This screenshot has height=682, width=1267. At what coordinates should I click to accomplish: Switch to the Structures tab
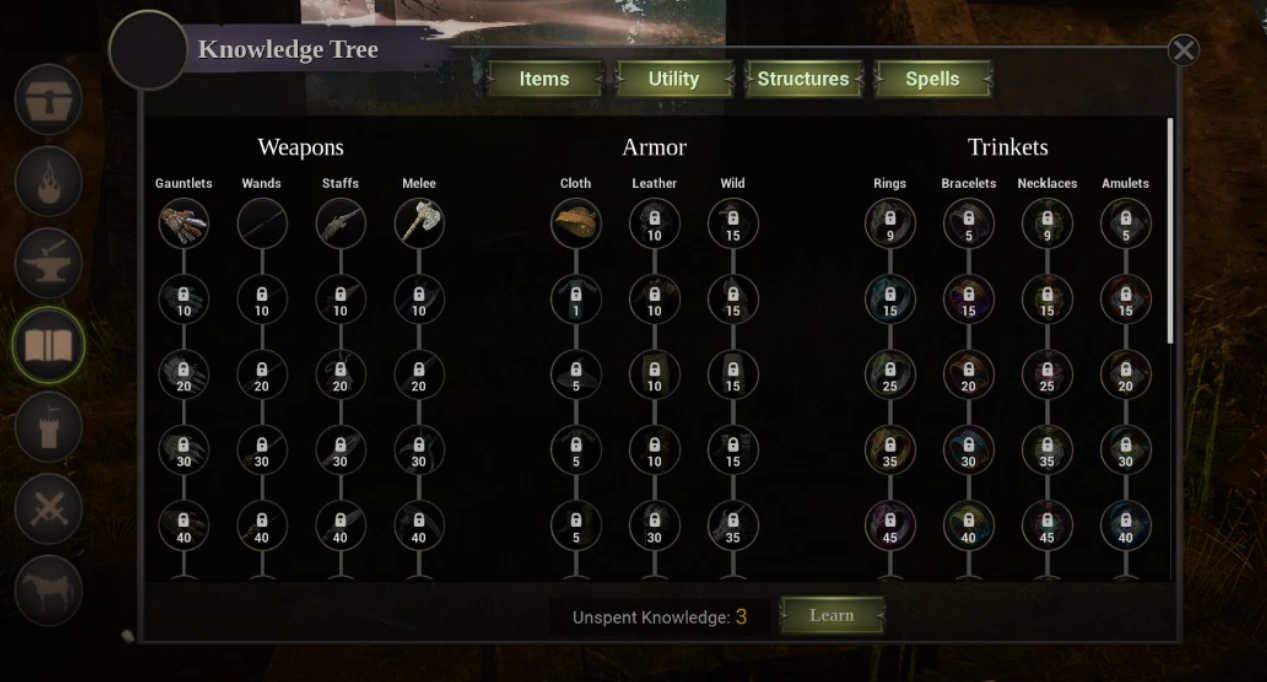[x=803, y=79]
